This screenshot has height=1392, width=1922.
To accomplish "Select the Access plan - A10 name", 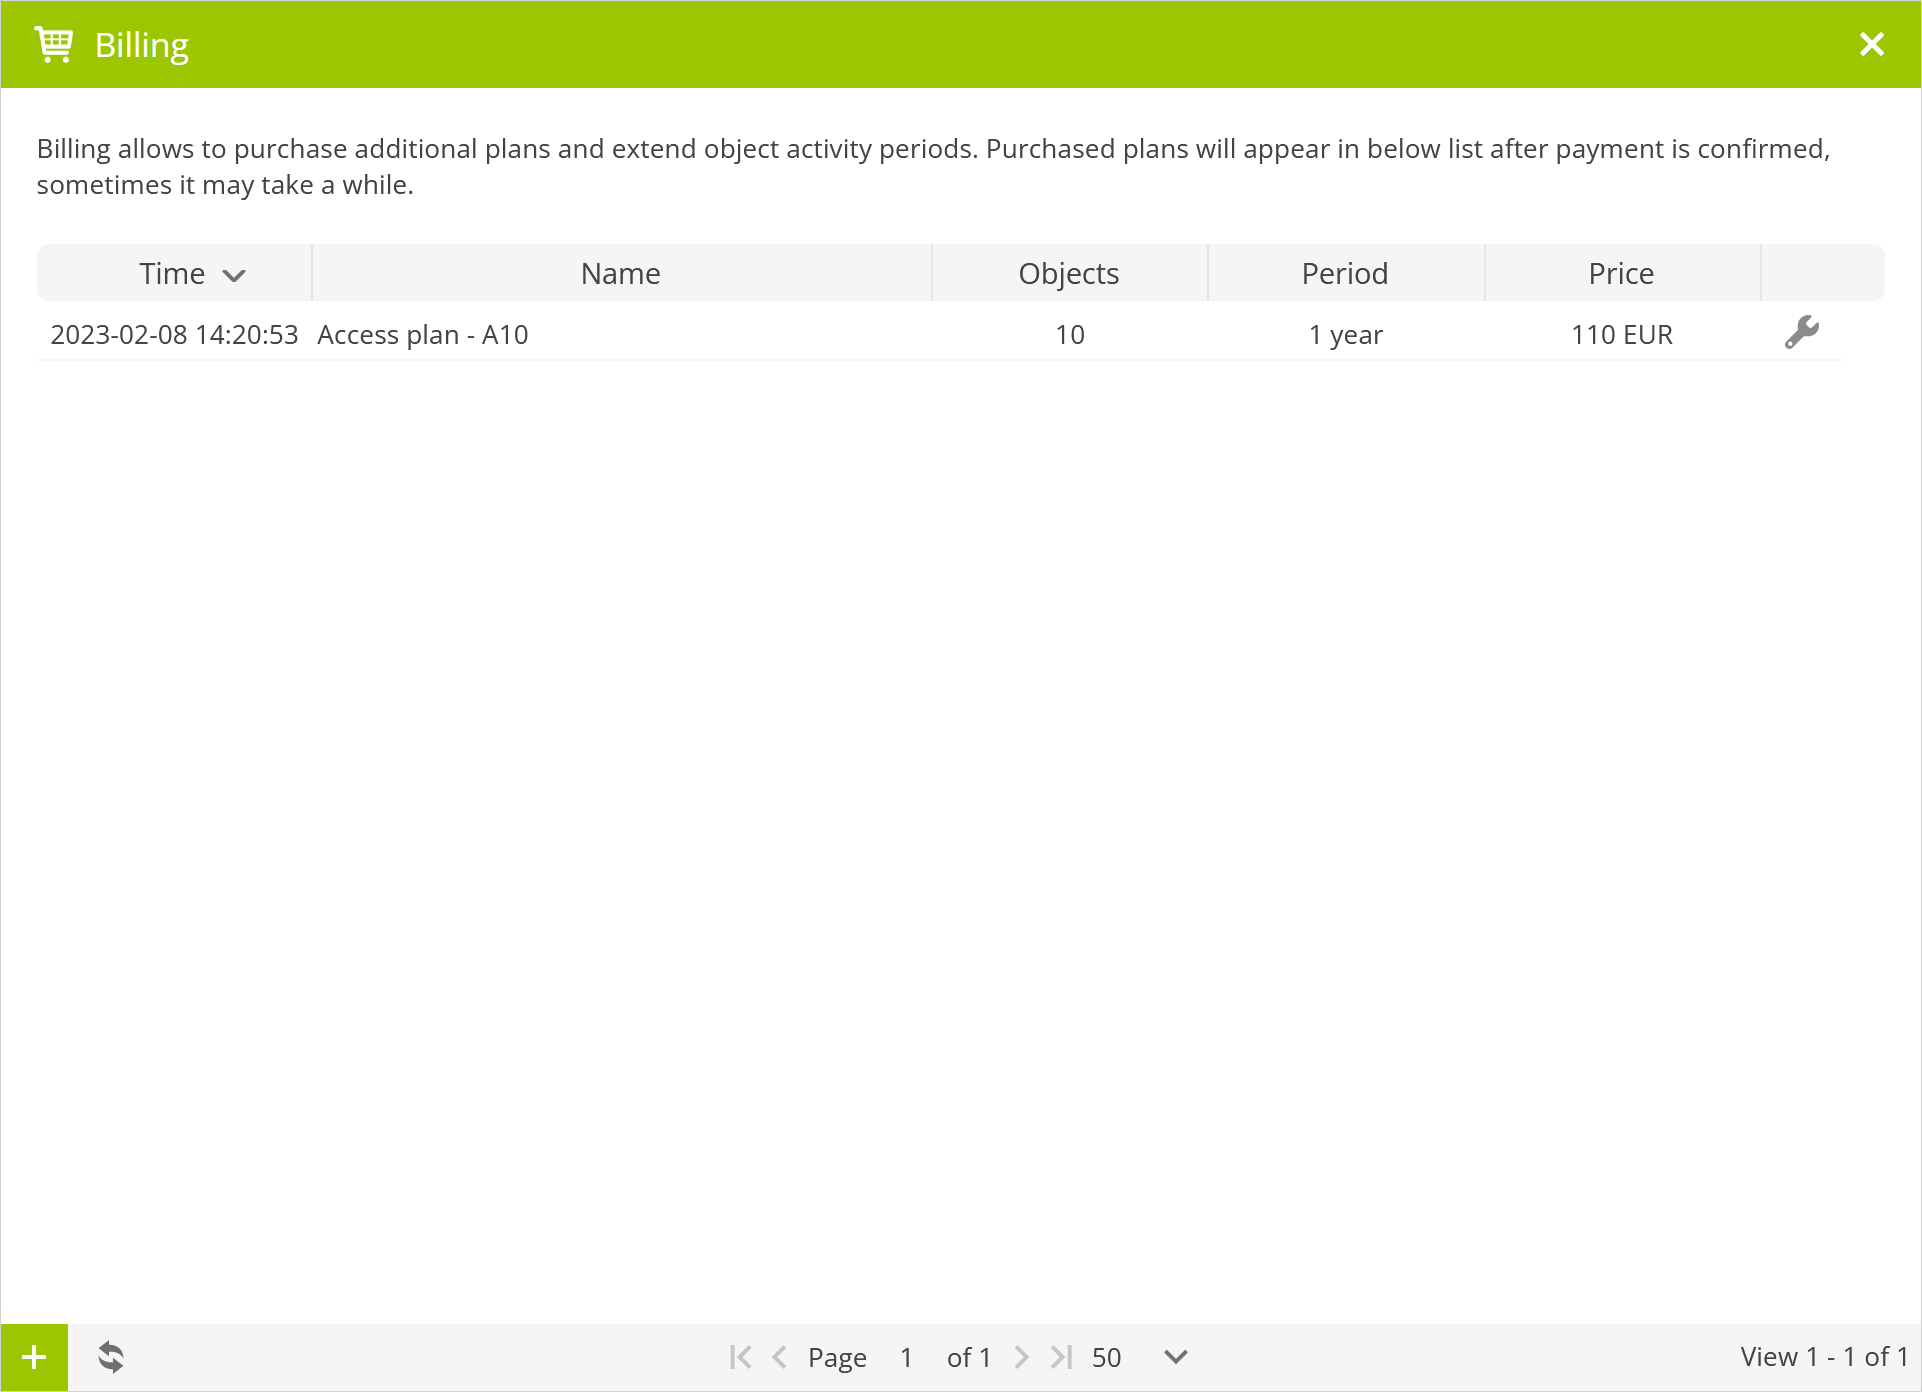I will coord(423,335).
